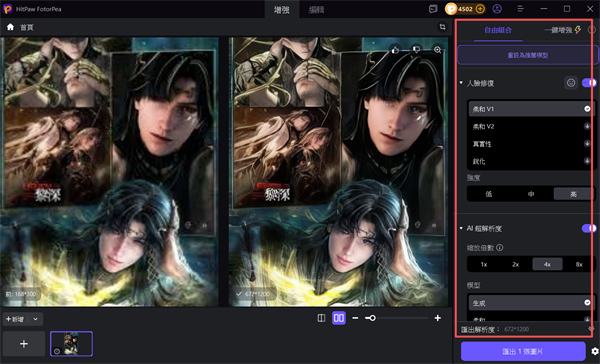Viewport: 600px width, 364px height.
Task: Click the 匯出 1 張圖片 export button
Action: (x=523, y=351)
